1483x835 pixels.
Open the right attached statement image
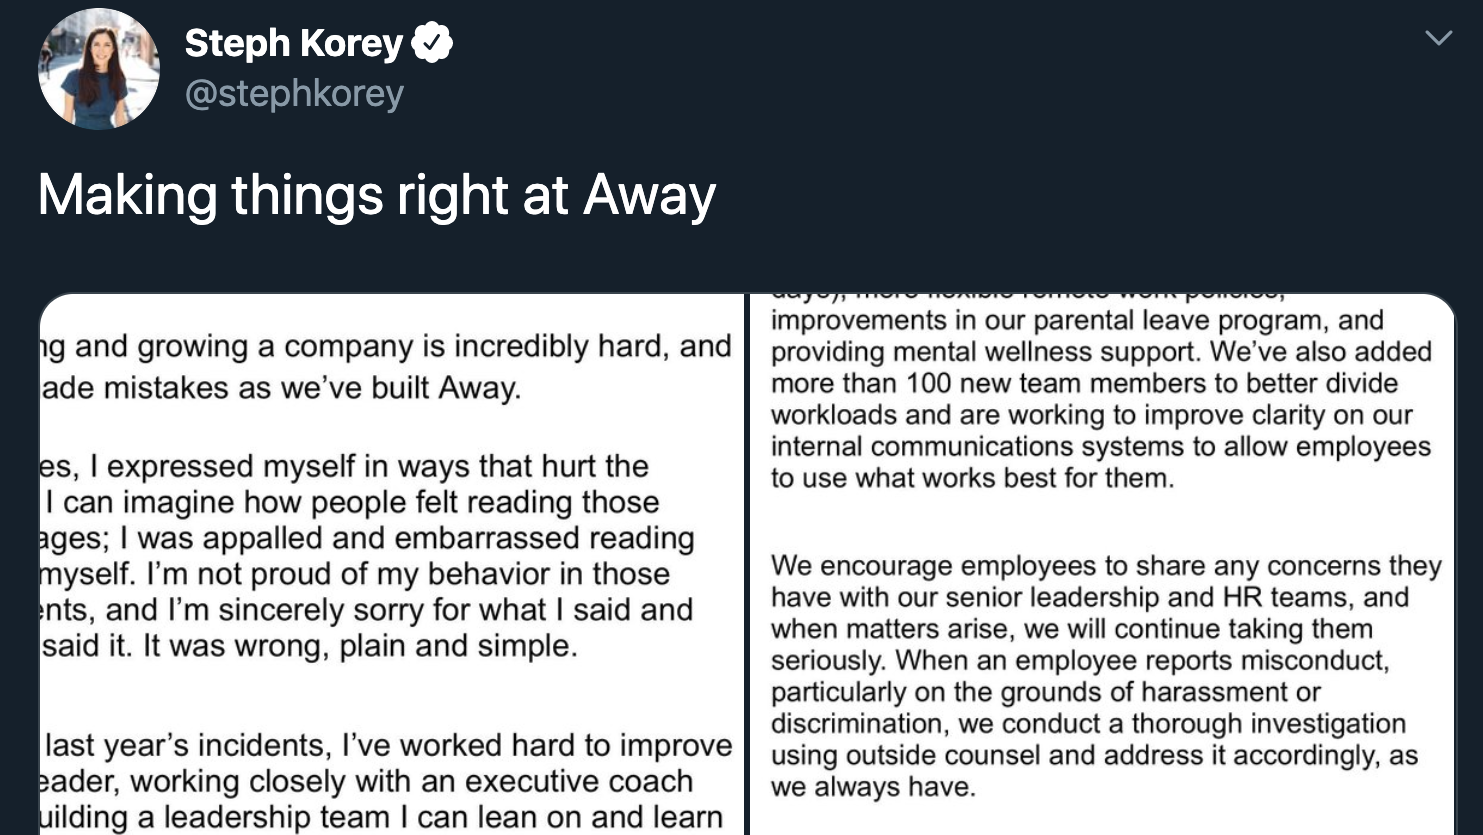point(1101,564)
